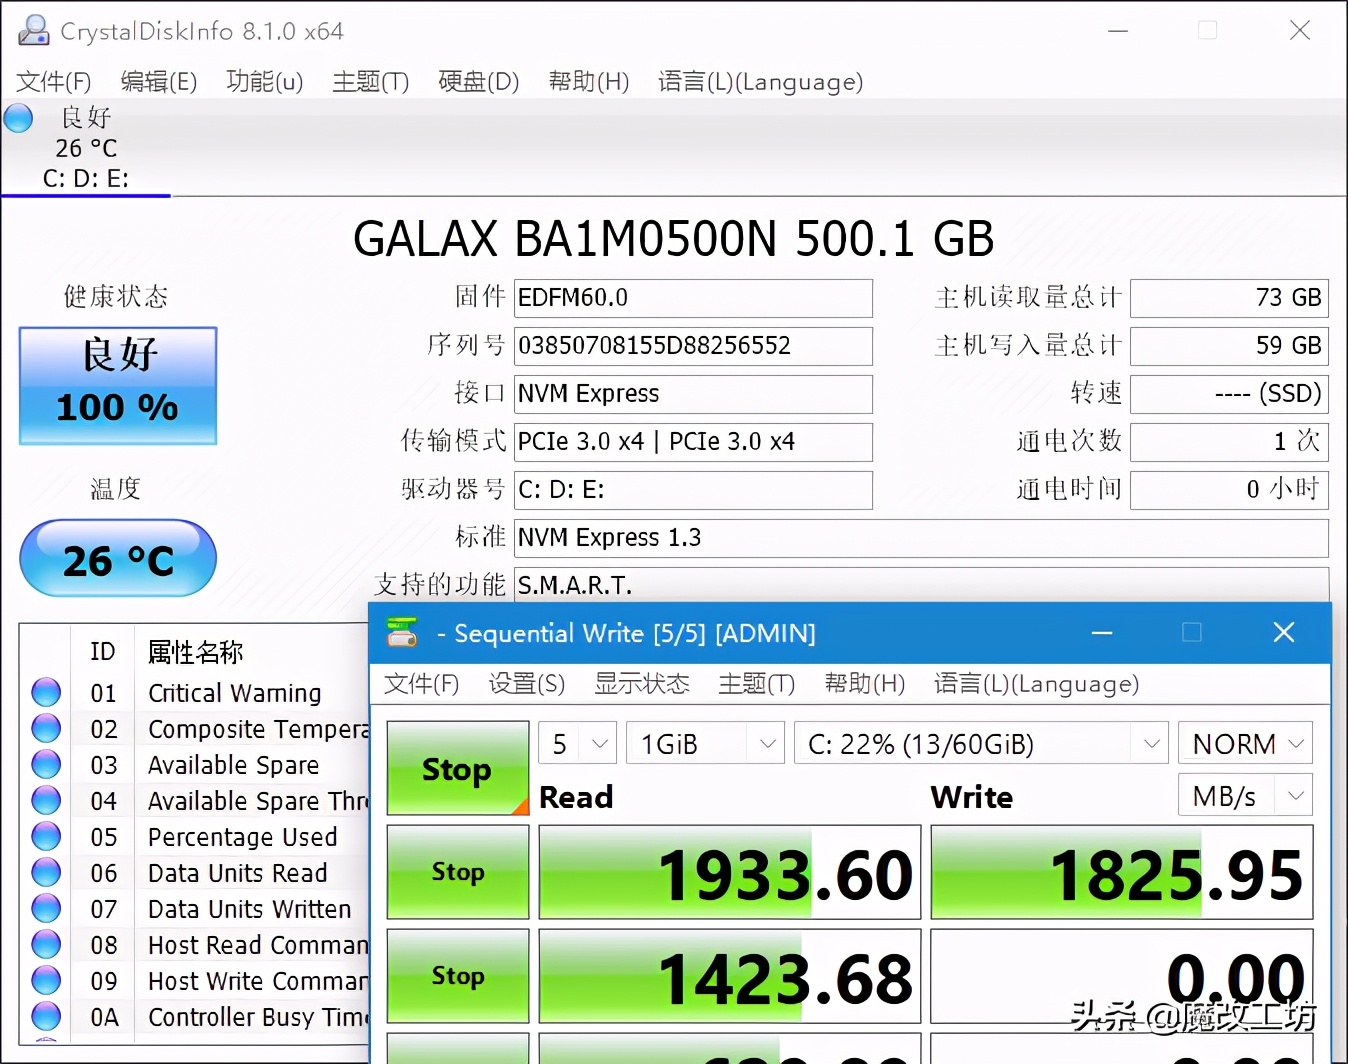
Task: Click the drive icon in the Sequential Write title bar
Action: coord(401,633)
